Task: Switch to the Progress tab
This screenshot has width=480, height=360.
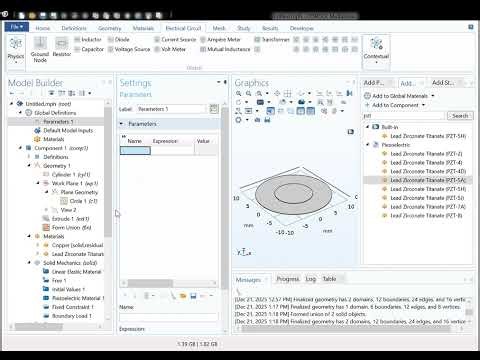Action: pos(288,279)
